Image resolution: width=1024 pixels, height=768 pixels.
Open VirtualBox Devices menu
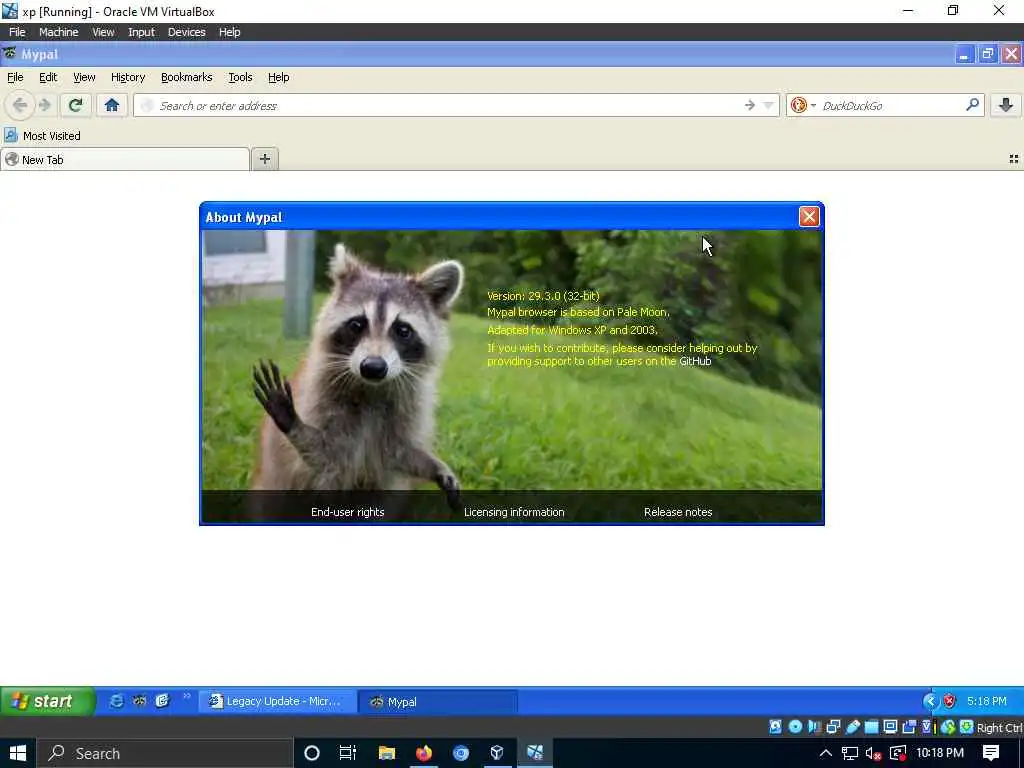pyautogui.click(x=186, y=31)
